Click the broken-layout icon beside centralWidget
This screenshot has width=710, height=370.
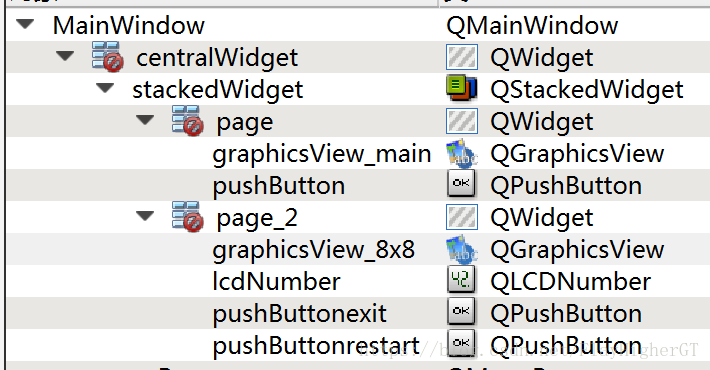107,57
